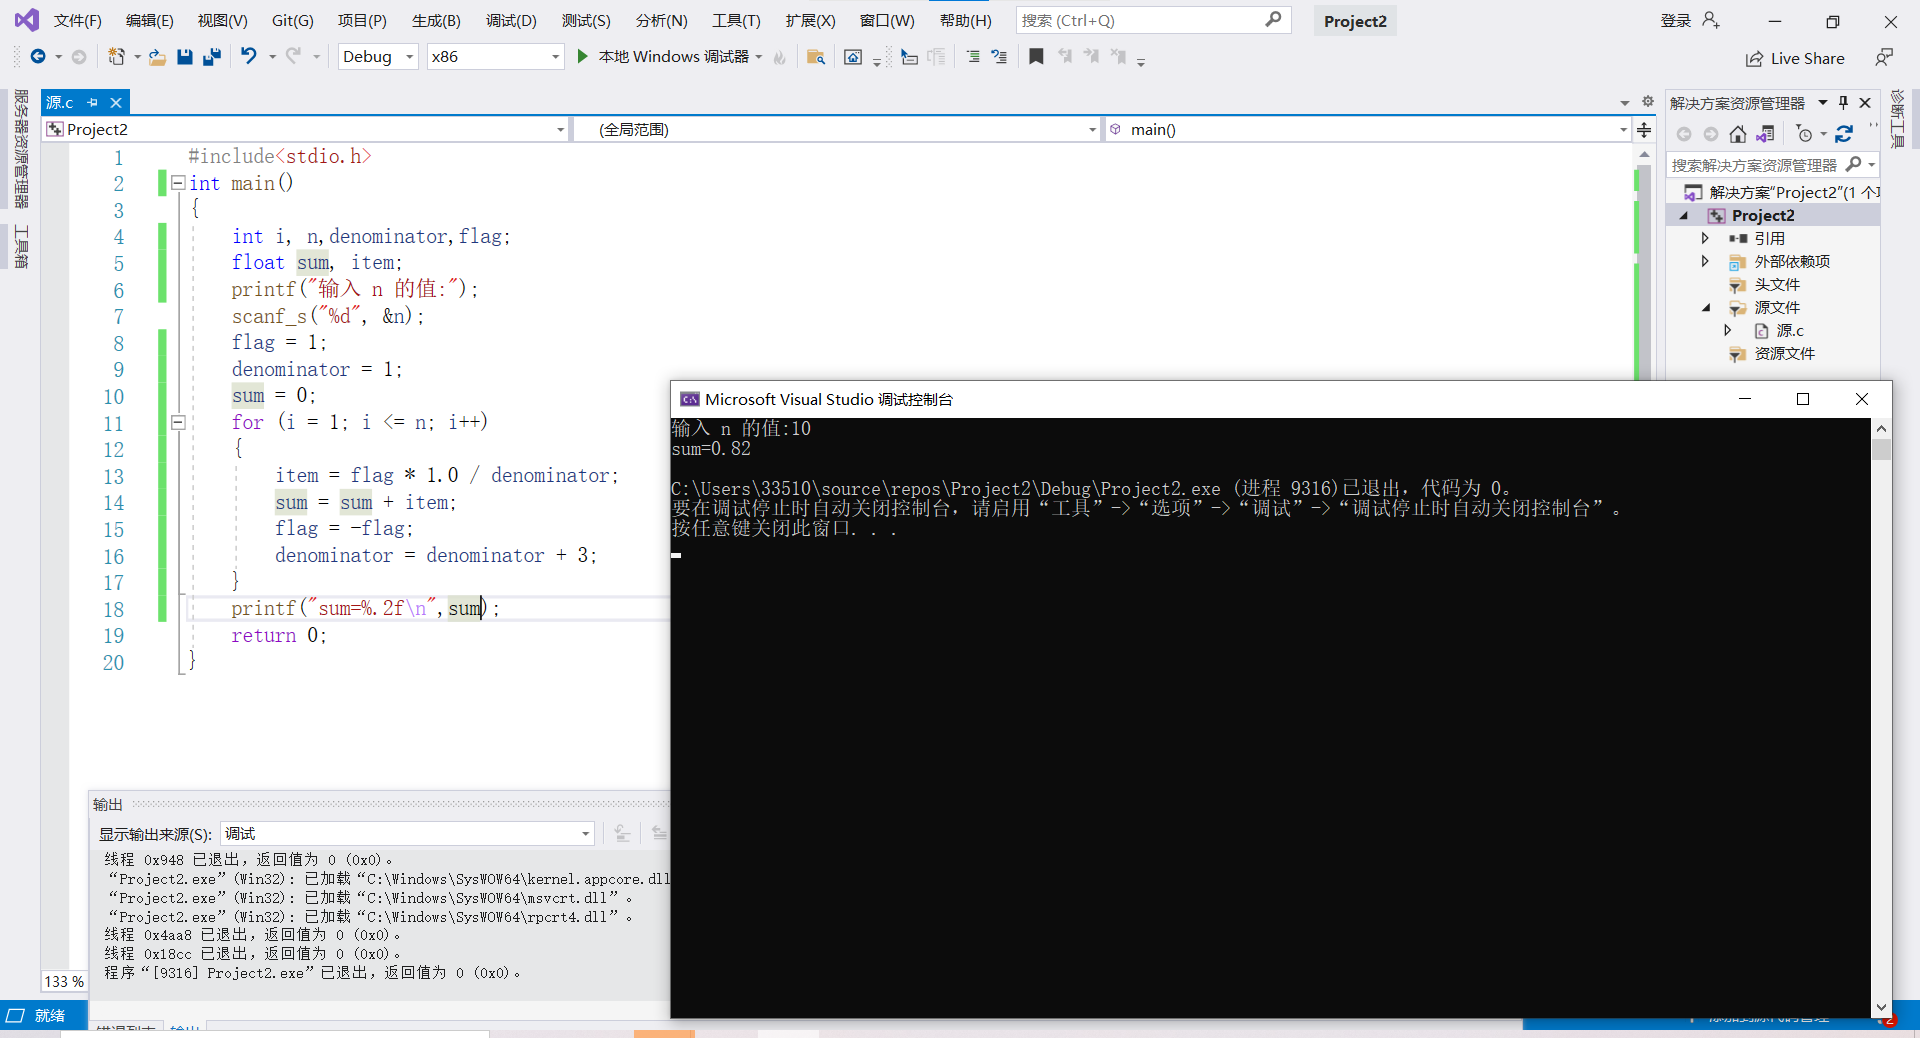Click the Undo arrow icon
Viewport: 1920px width, 1038px height.
click(249, 57)
